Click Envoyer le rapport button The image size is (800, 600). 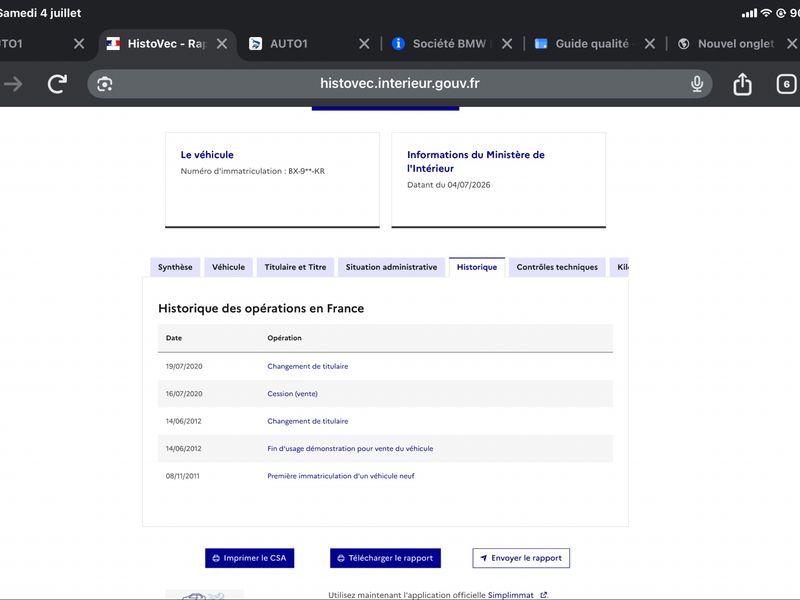pos(521,558)
